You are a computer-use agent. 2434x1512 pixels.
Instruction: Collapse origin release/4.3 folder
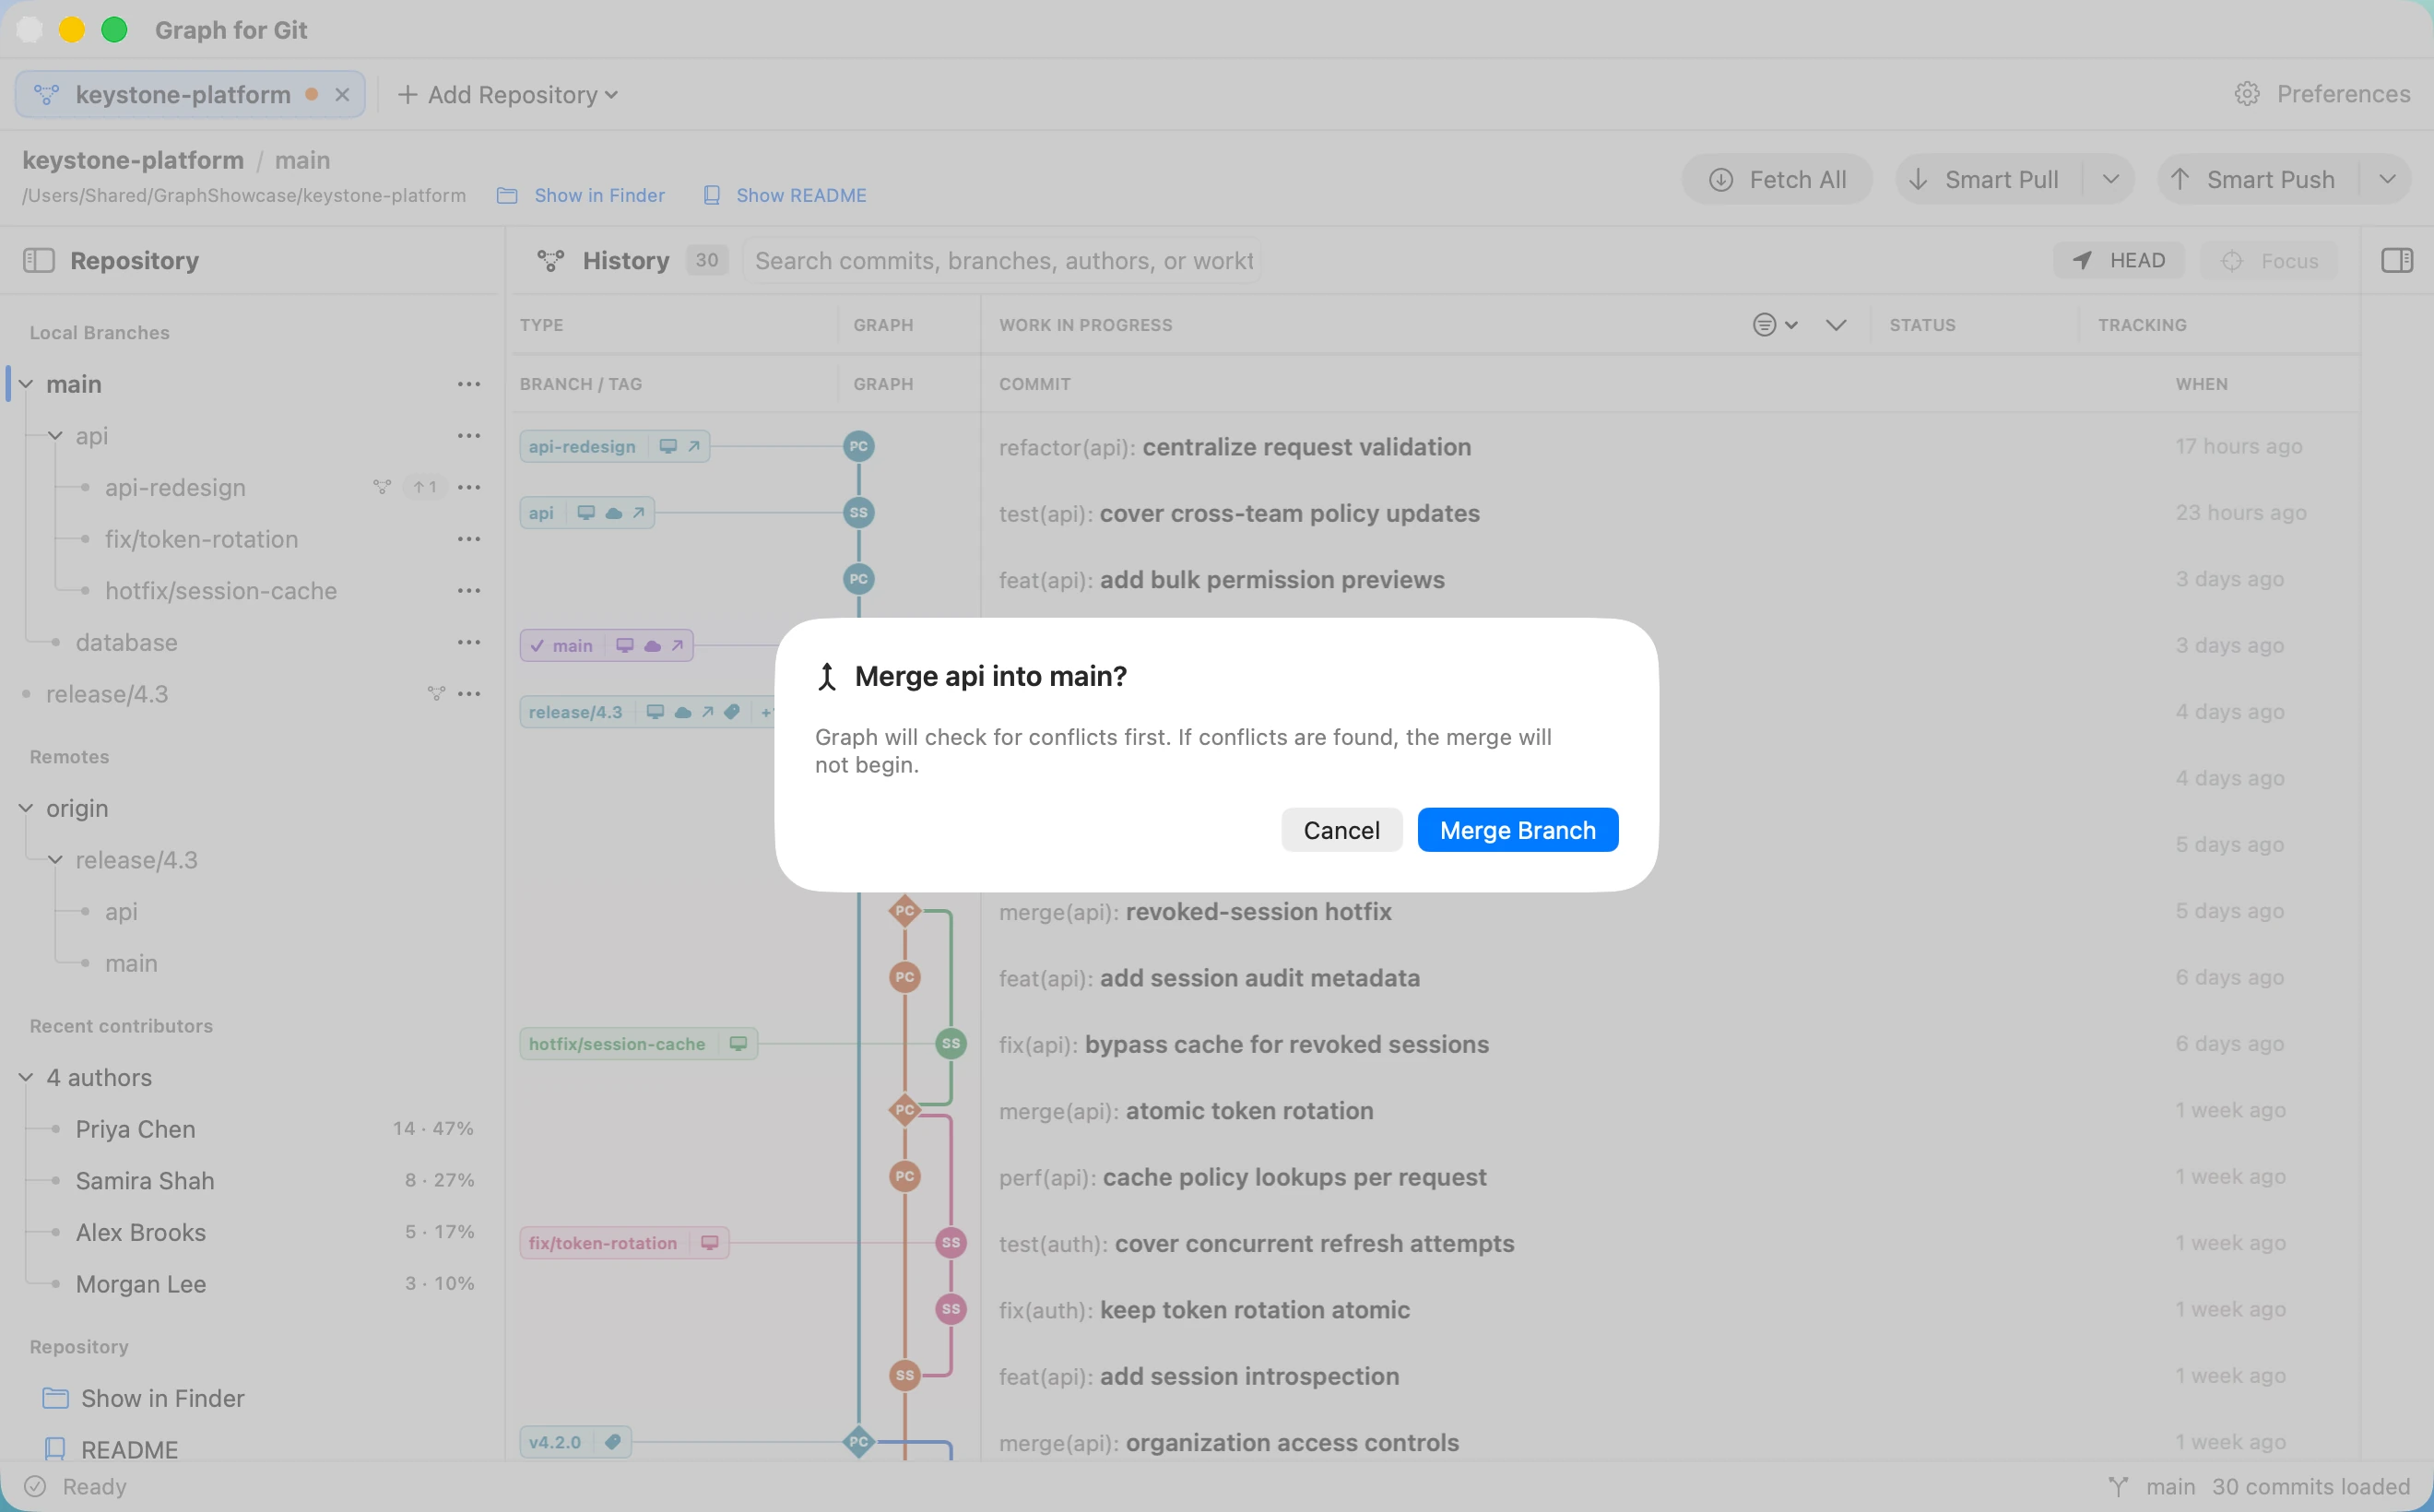[x=55, y=861]
